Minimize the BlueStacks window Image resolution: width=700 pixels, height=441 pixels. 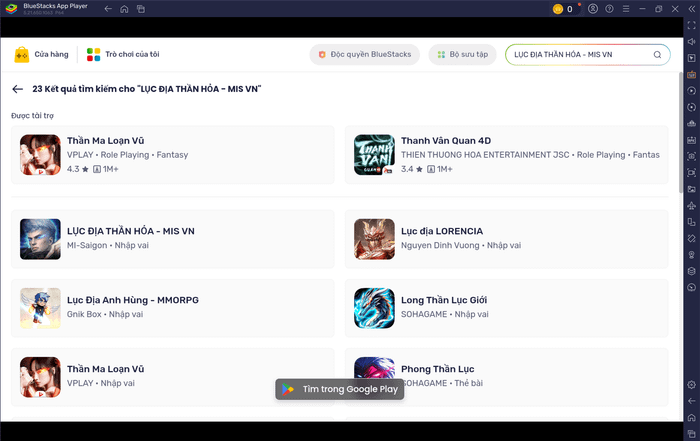pyautogui.click(x=642, y=9)
